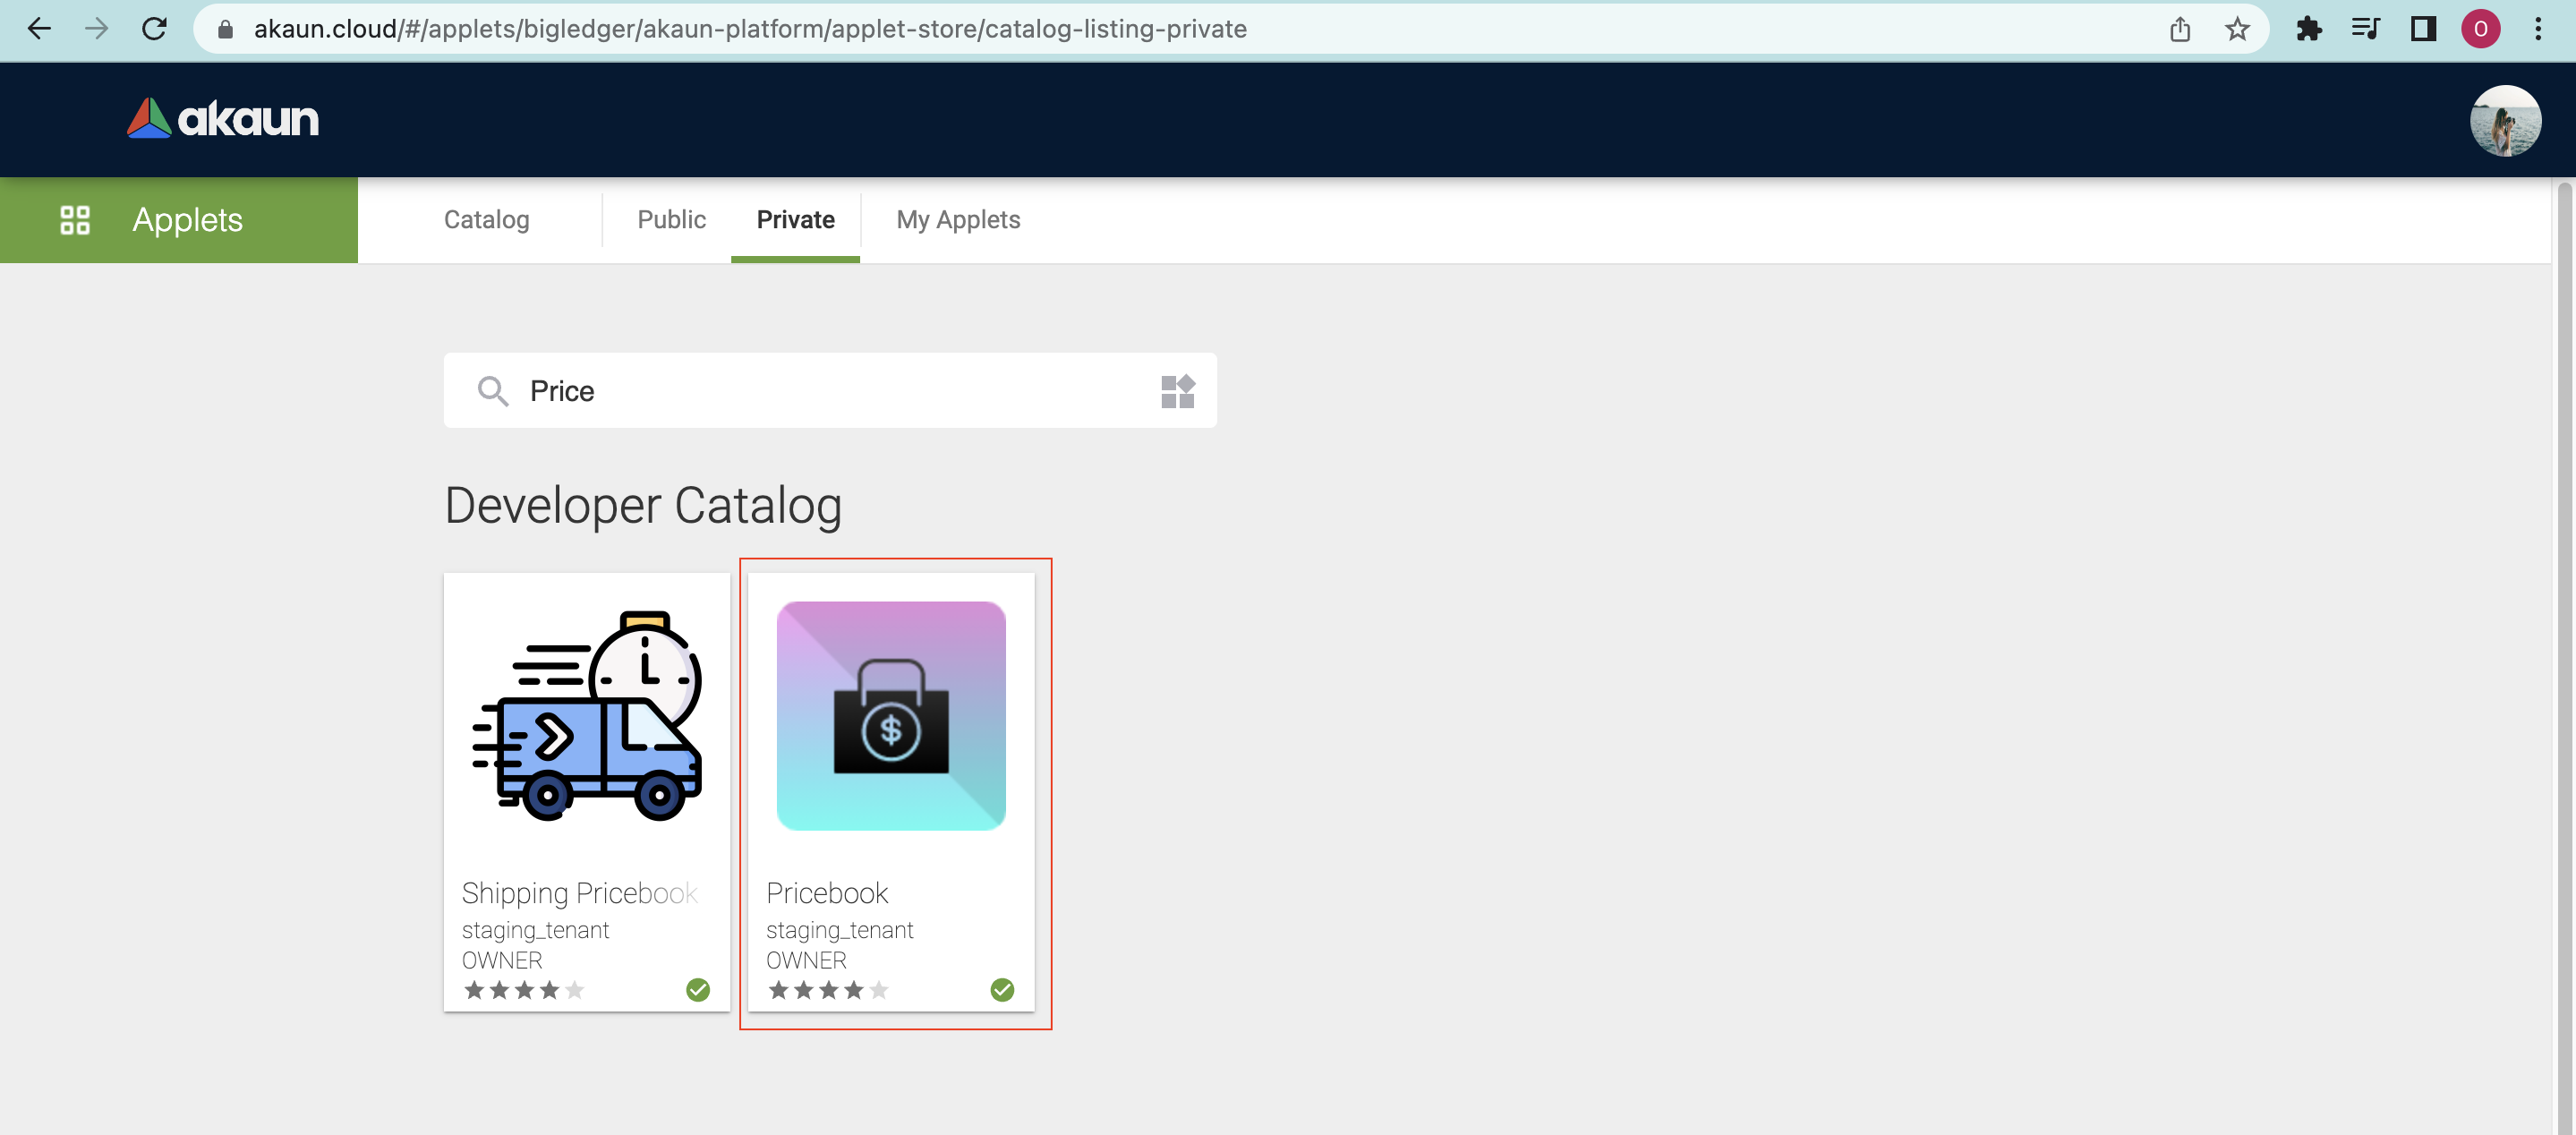Click the akaun logo in header
This screenshot has width=2576, height=1135.
tap(222, 119)
